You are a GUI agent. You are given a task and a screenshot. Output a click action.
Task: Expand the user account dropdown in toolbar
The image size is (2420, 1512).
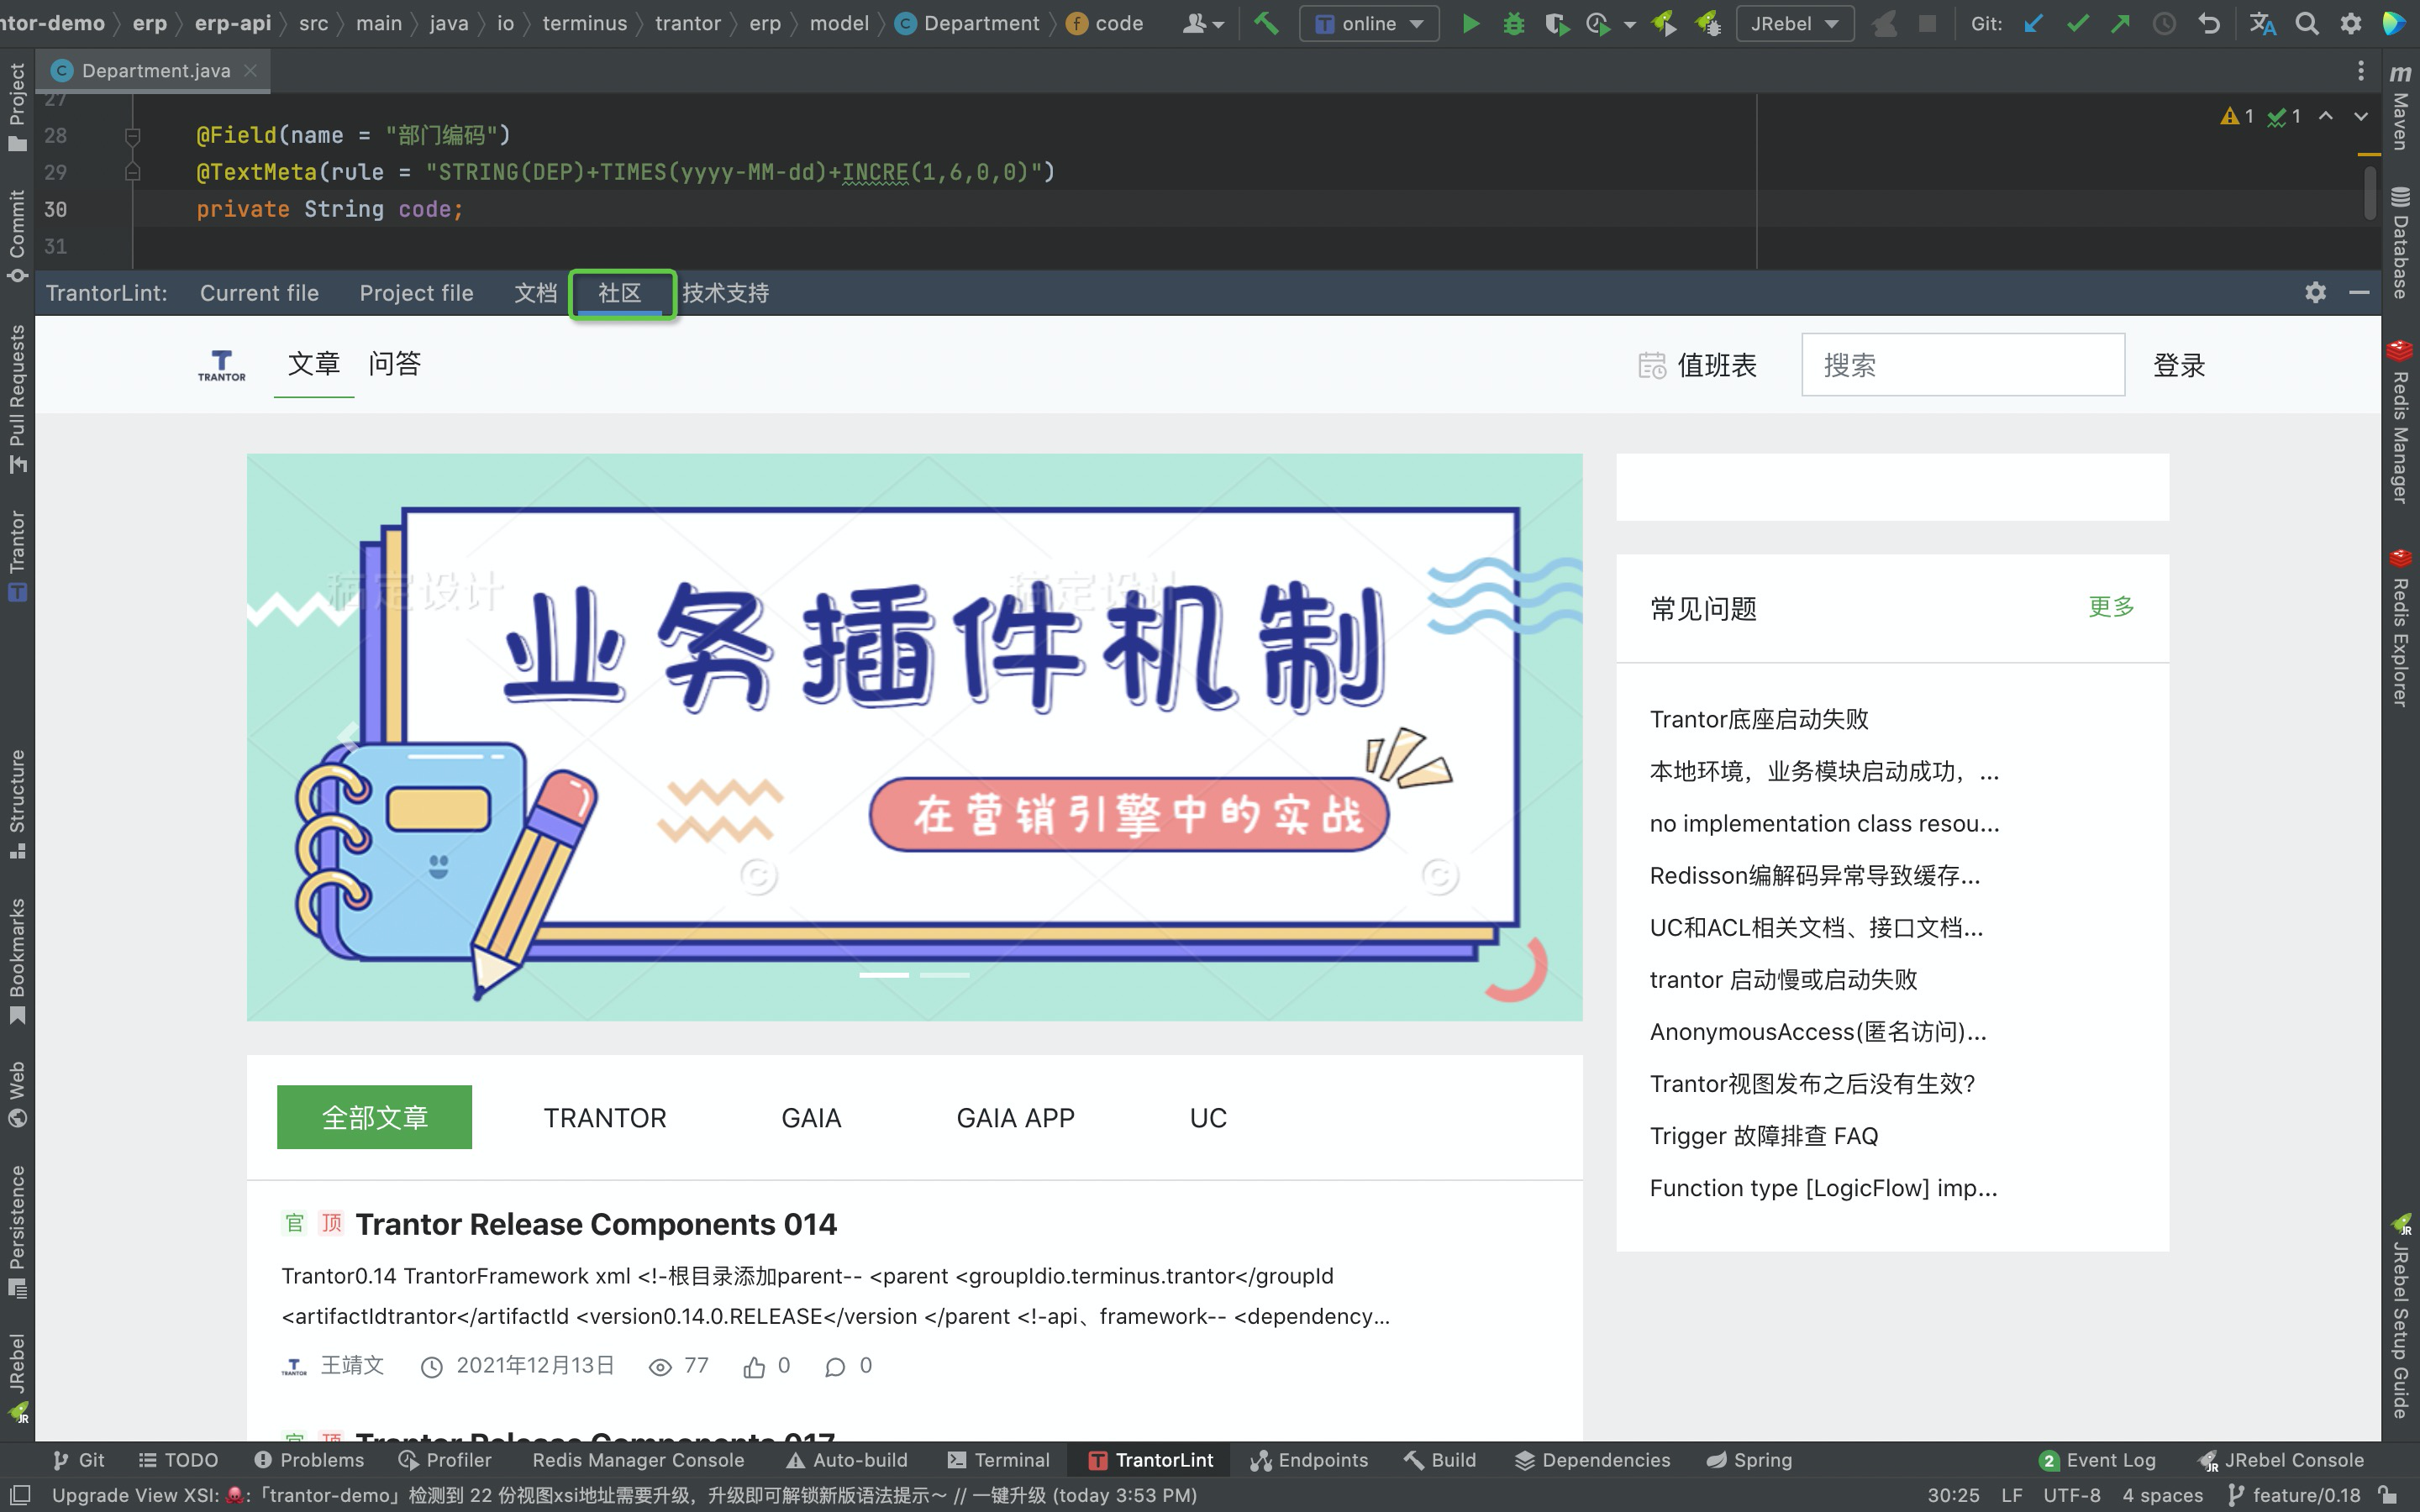(x=1203, y=23)
